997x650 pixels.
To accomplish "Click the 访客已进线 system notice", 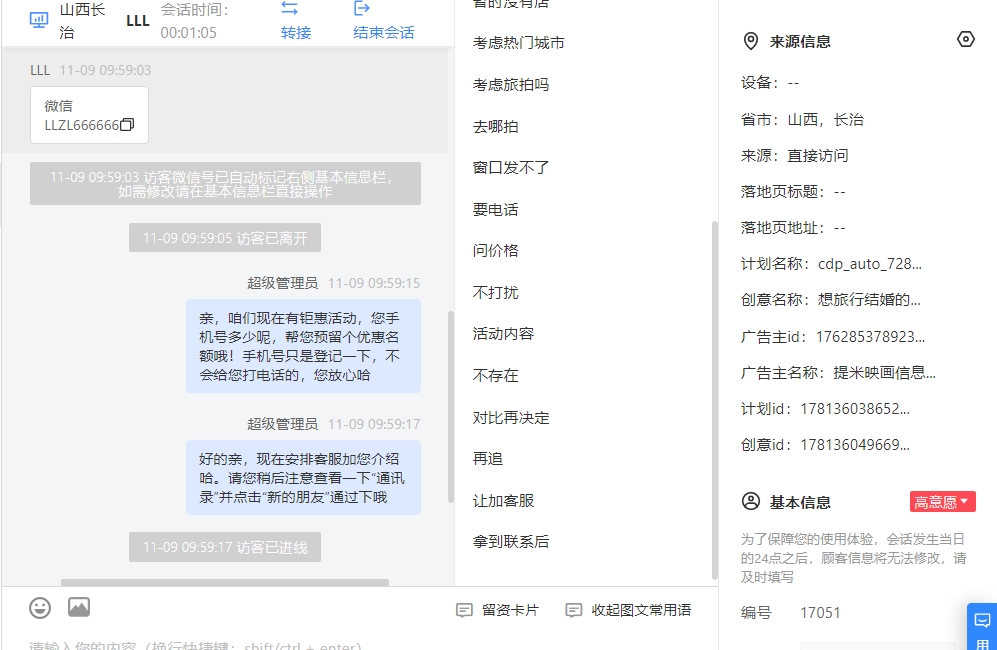I will tap(225, 547).
